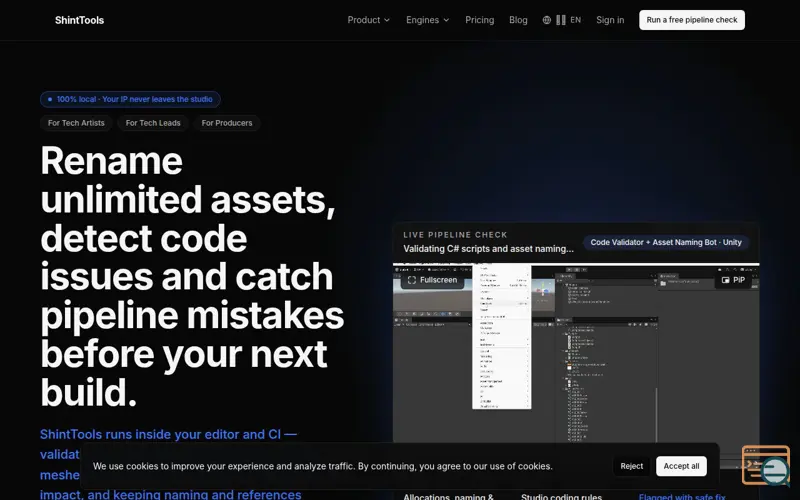Expand the Product menu
The image size is (800, 500).
point(368,20)
